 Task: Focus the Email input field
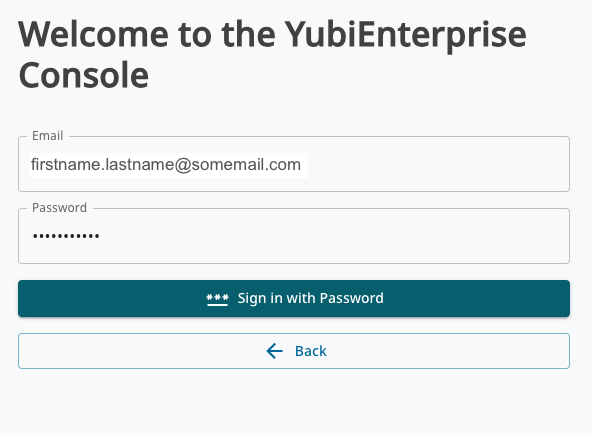(294, 164)
